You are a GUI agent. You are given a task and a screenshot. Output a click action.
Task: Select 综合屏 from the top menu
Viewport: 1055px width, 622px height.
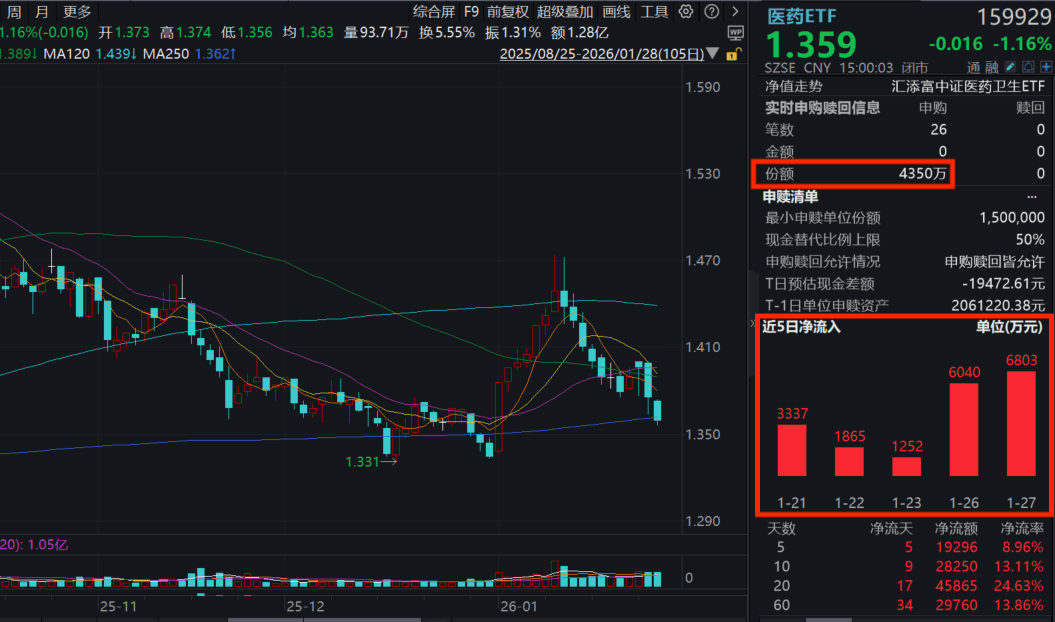click(x=436, y=12)
